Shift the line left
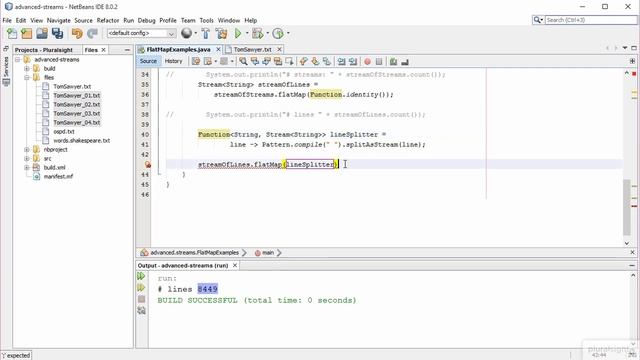The image size is (640, 360). [x=341, y=61]
